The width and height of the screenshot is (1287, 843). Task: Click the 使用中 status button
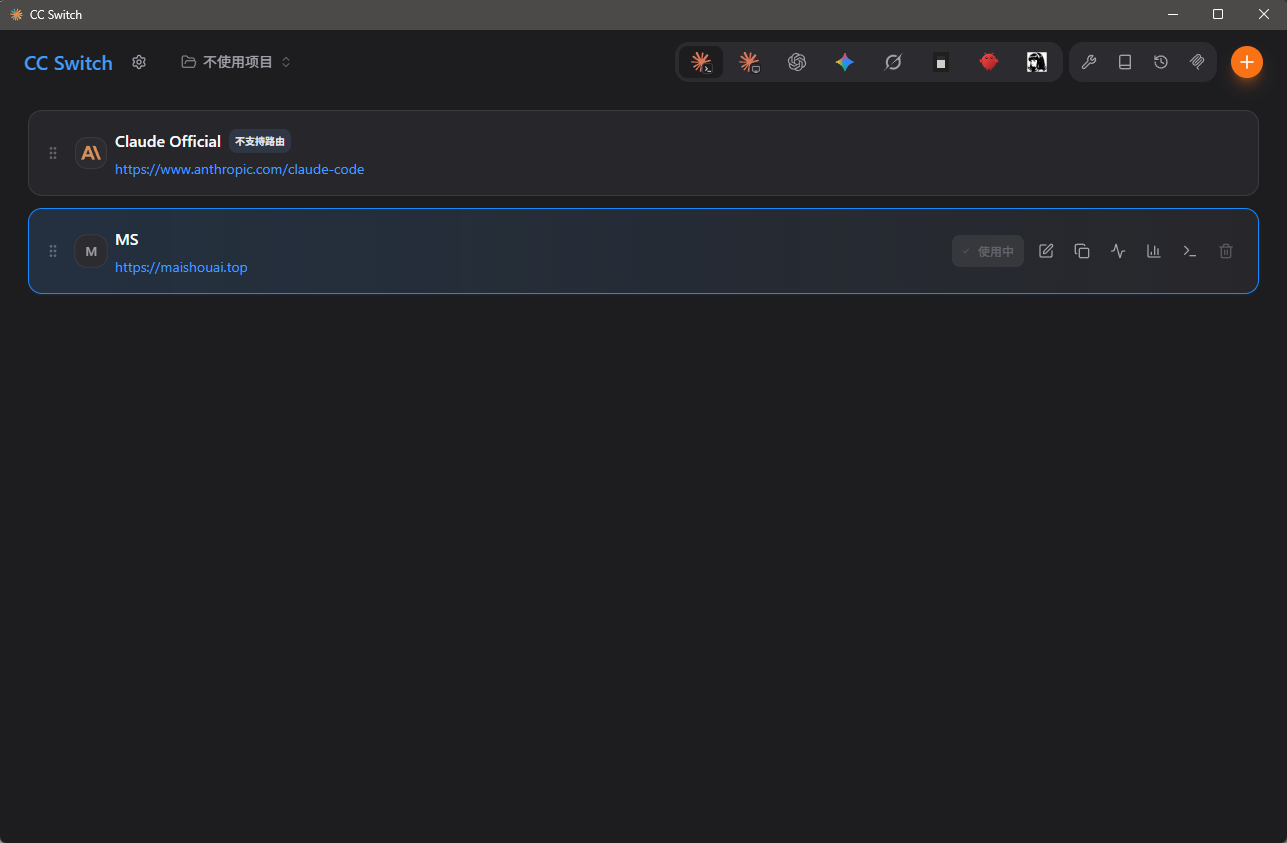988,251
